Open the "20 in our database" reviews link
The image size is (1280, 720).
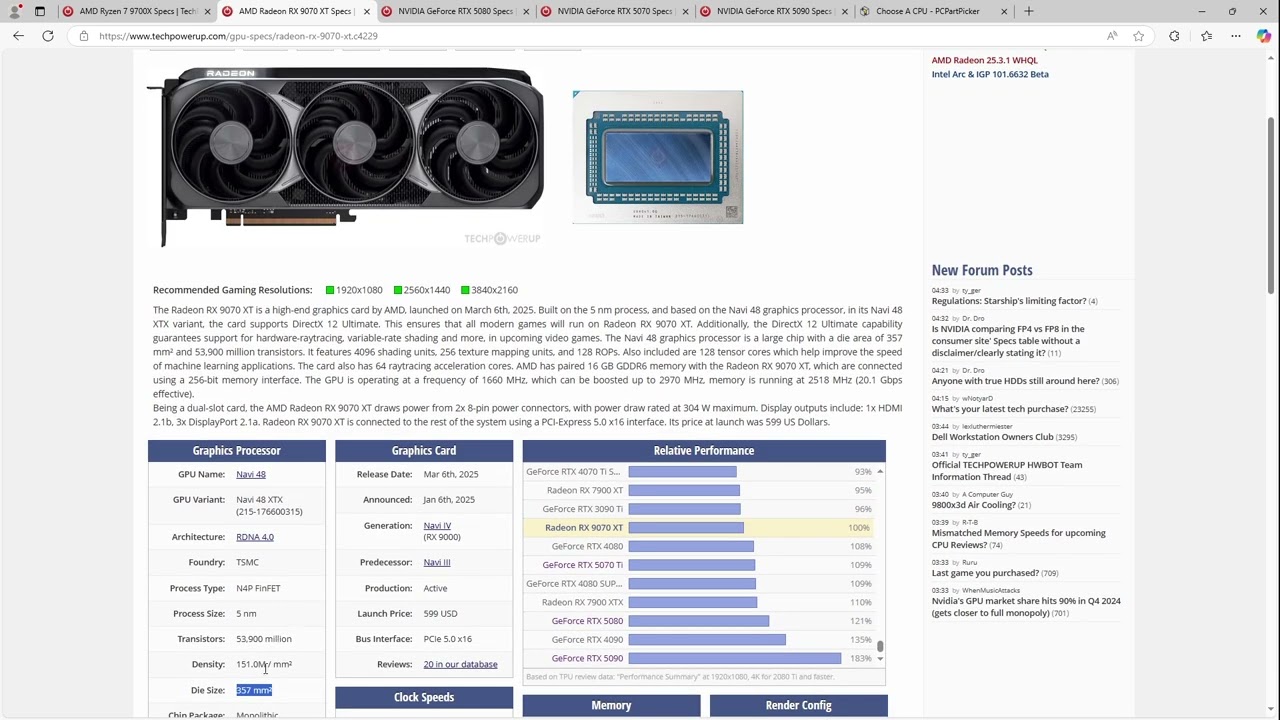tap(460, 664)
